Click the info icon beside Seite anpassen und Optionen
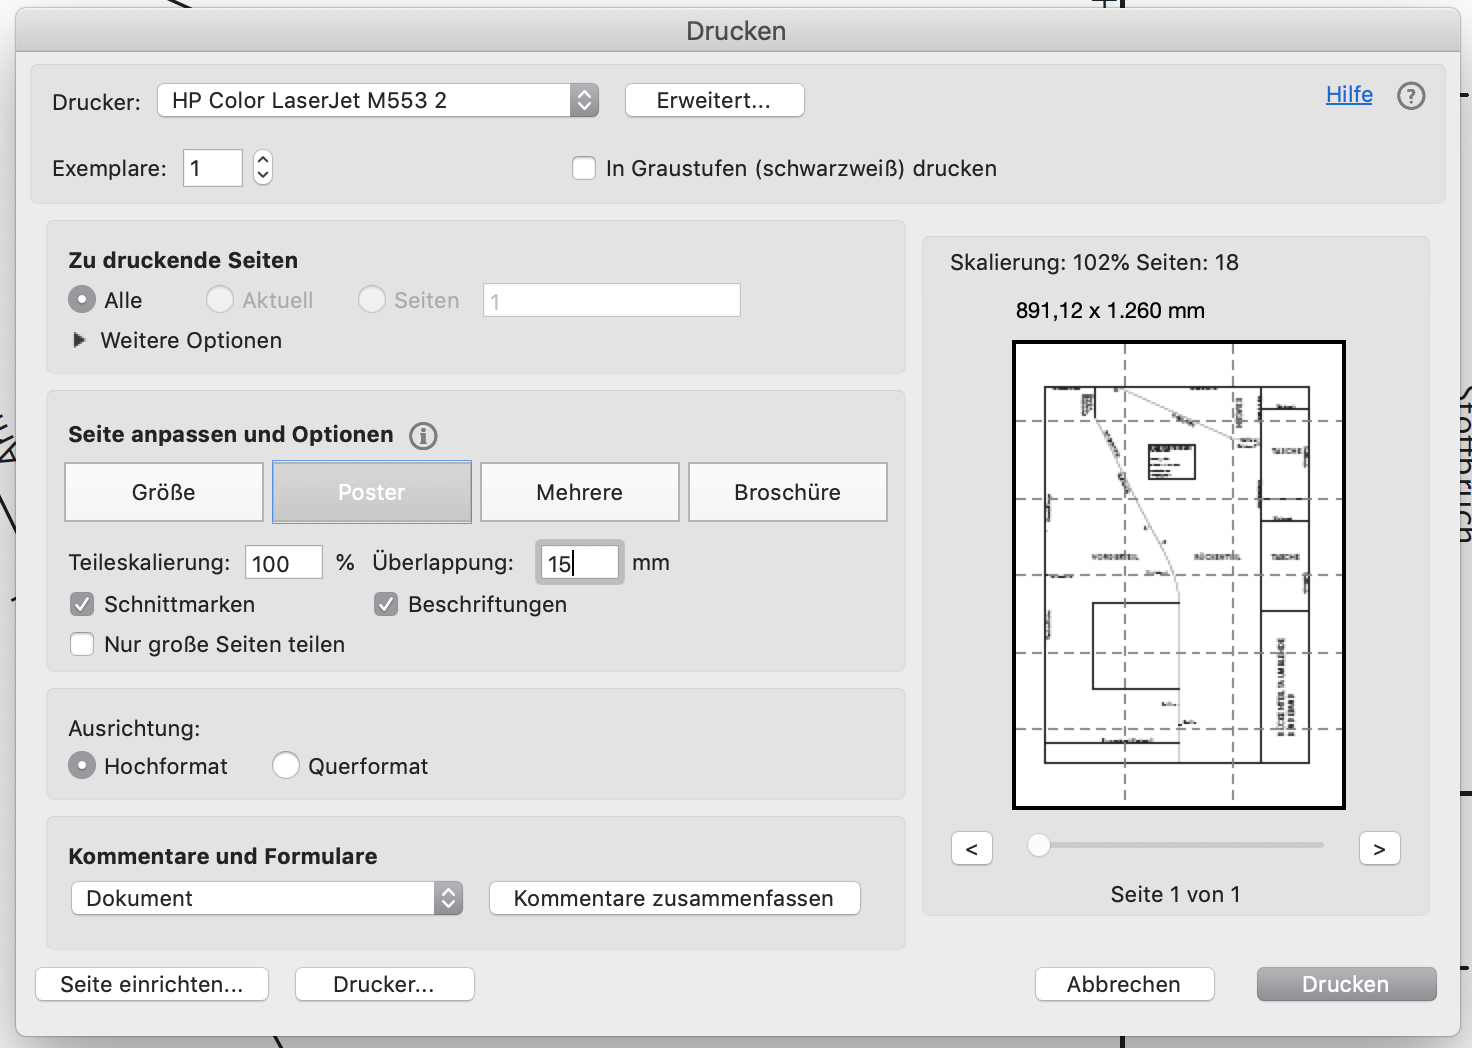Screen dimensions: 1472x1048 tap(423, 436)
